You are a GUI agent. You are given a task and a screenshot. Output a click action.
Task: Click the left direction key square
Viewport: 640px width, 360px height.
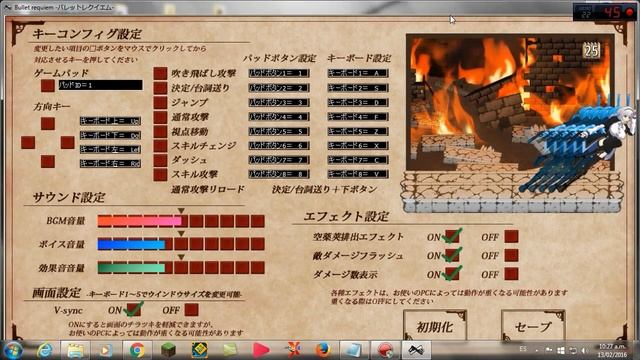point(28,142)
